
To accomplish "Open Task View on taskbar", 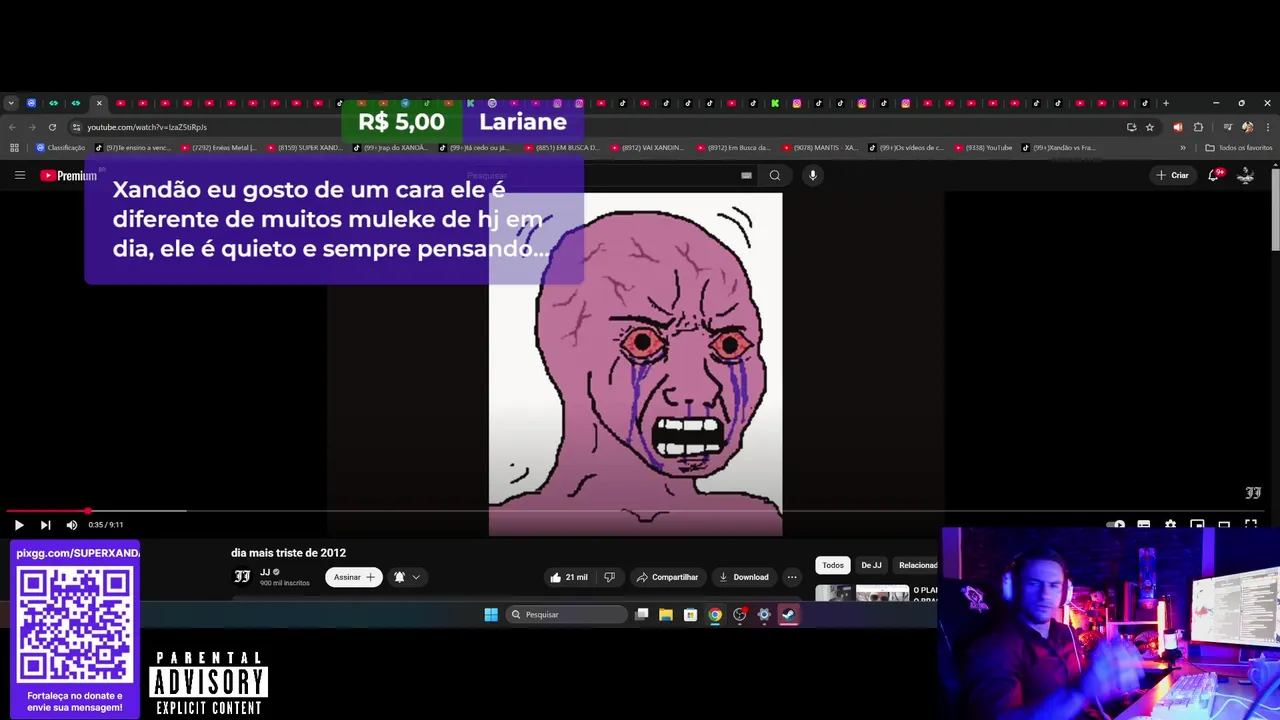I will (x=642, y=615).
